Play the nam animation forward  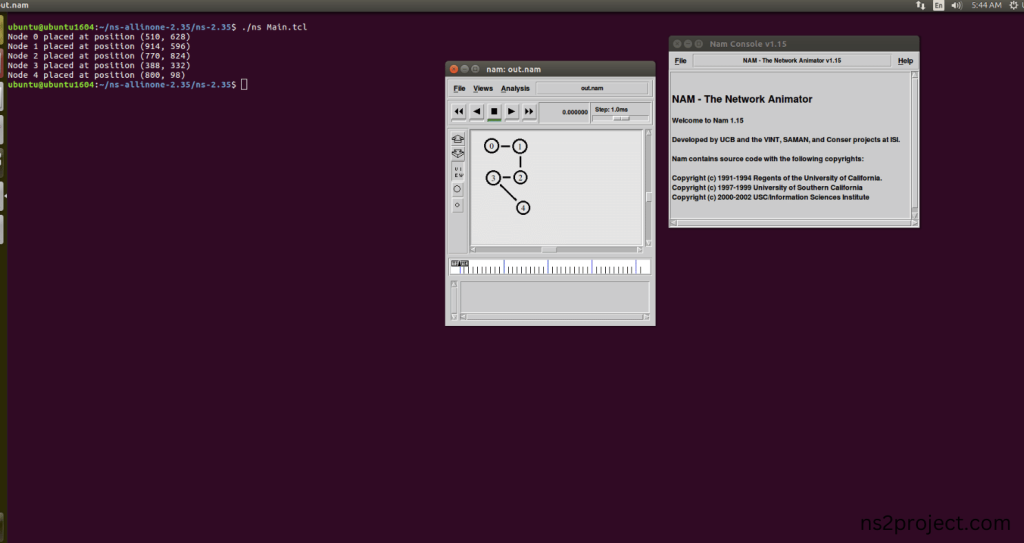tap(511, 112)
